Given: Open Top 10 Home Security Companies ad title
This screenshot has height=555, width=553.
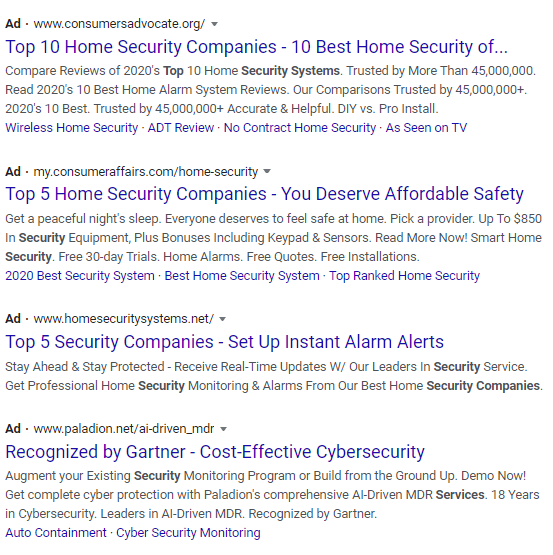Looking at the screenshot, I should click(257, 47).
